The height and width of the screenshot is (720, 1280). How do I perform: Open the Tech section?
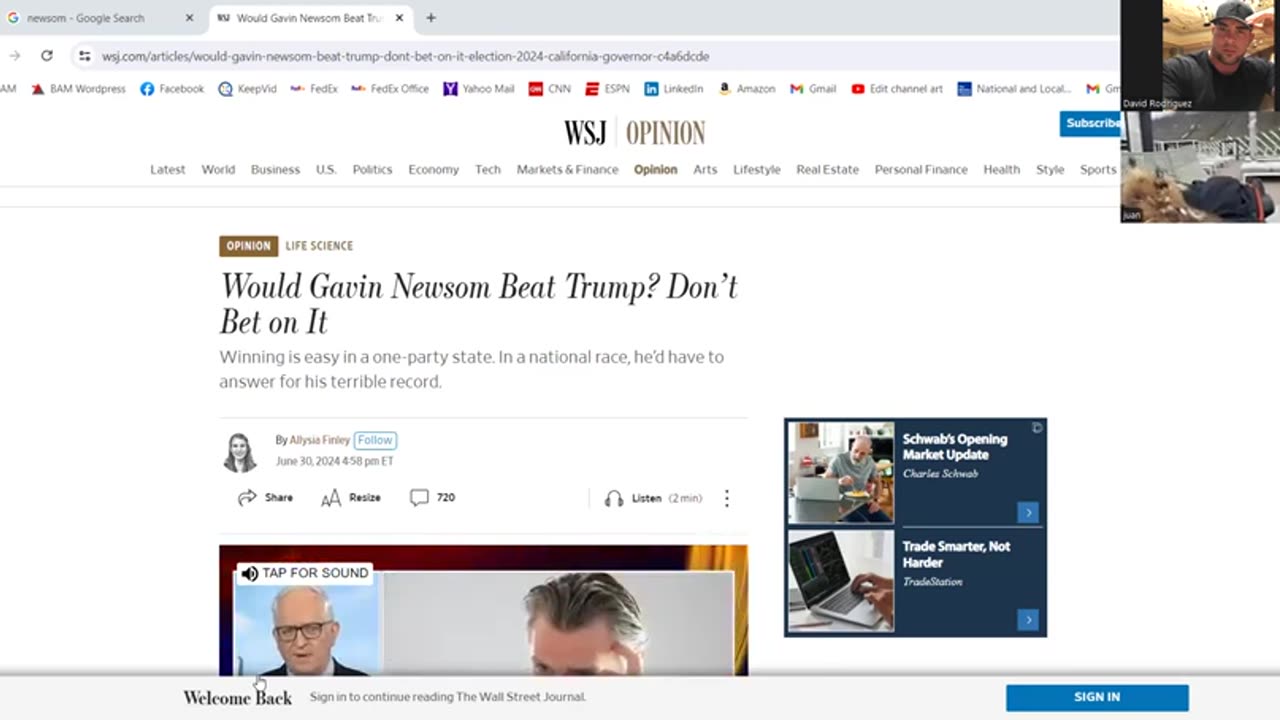click(x=488, y=169)
